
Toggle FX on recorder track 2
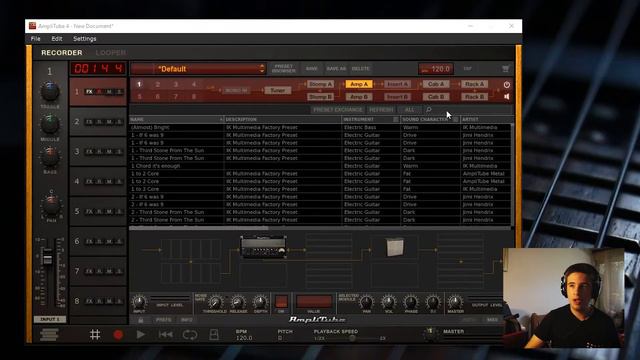(89, 122)
